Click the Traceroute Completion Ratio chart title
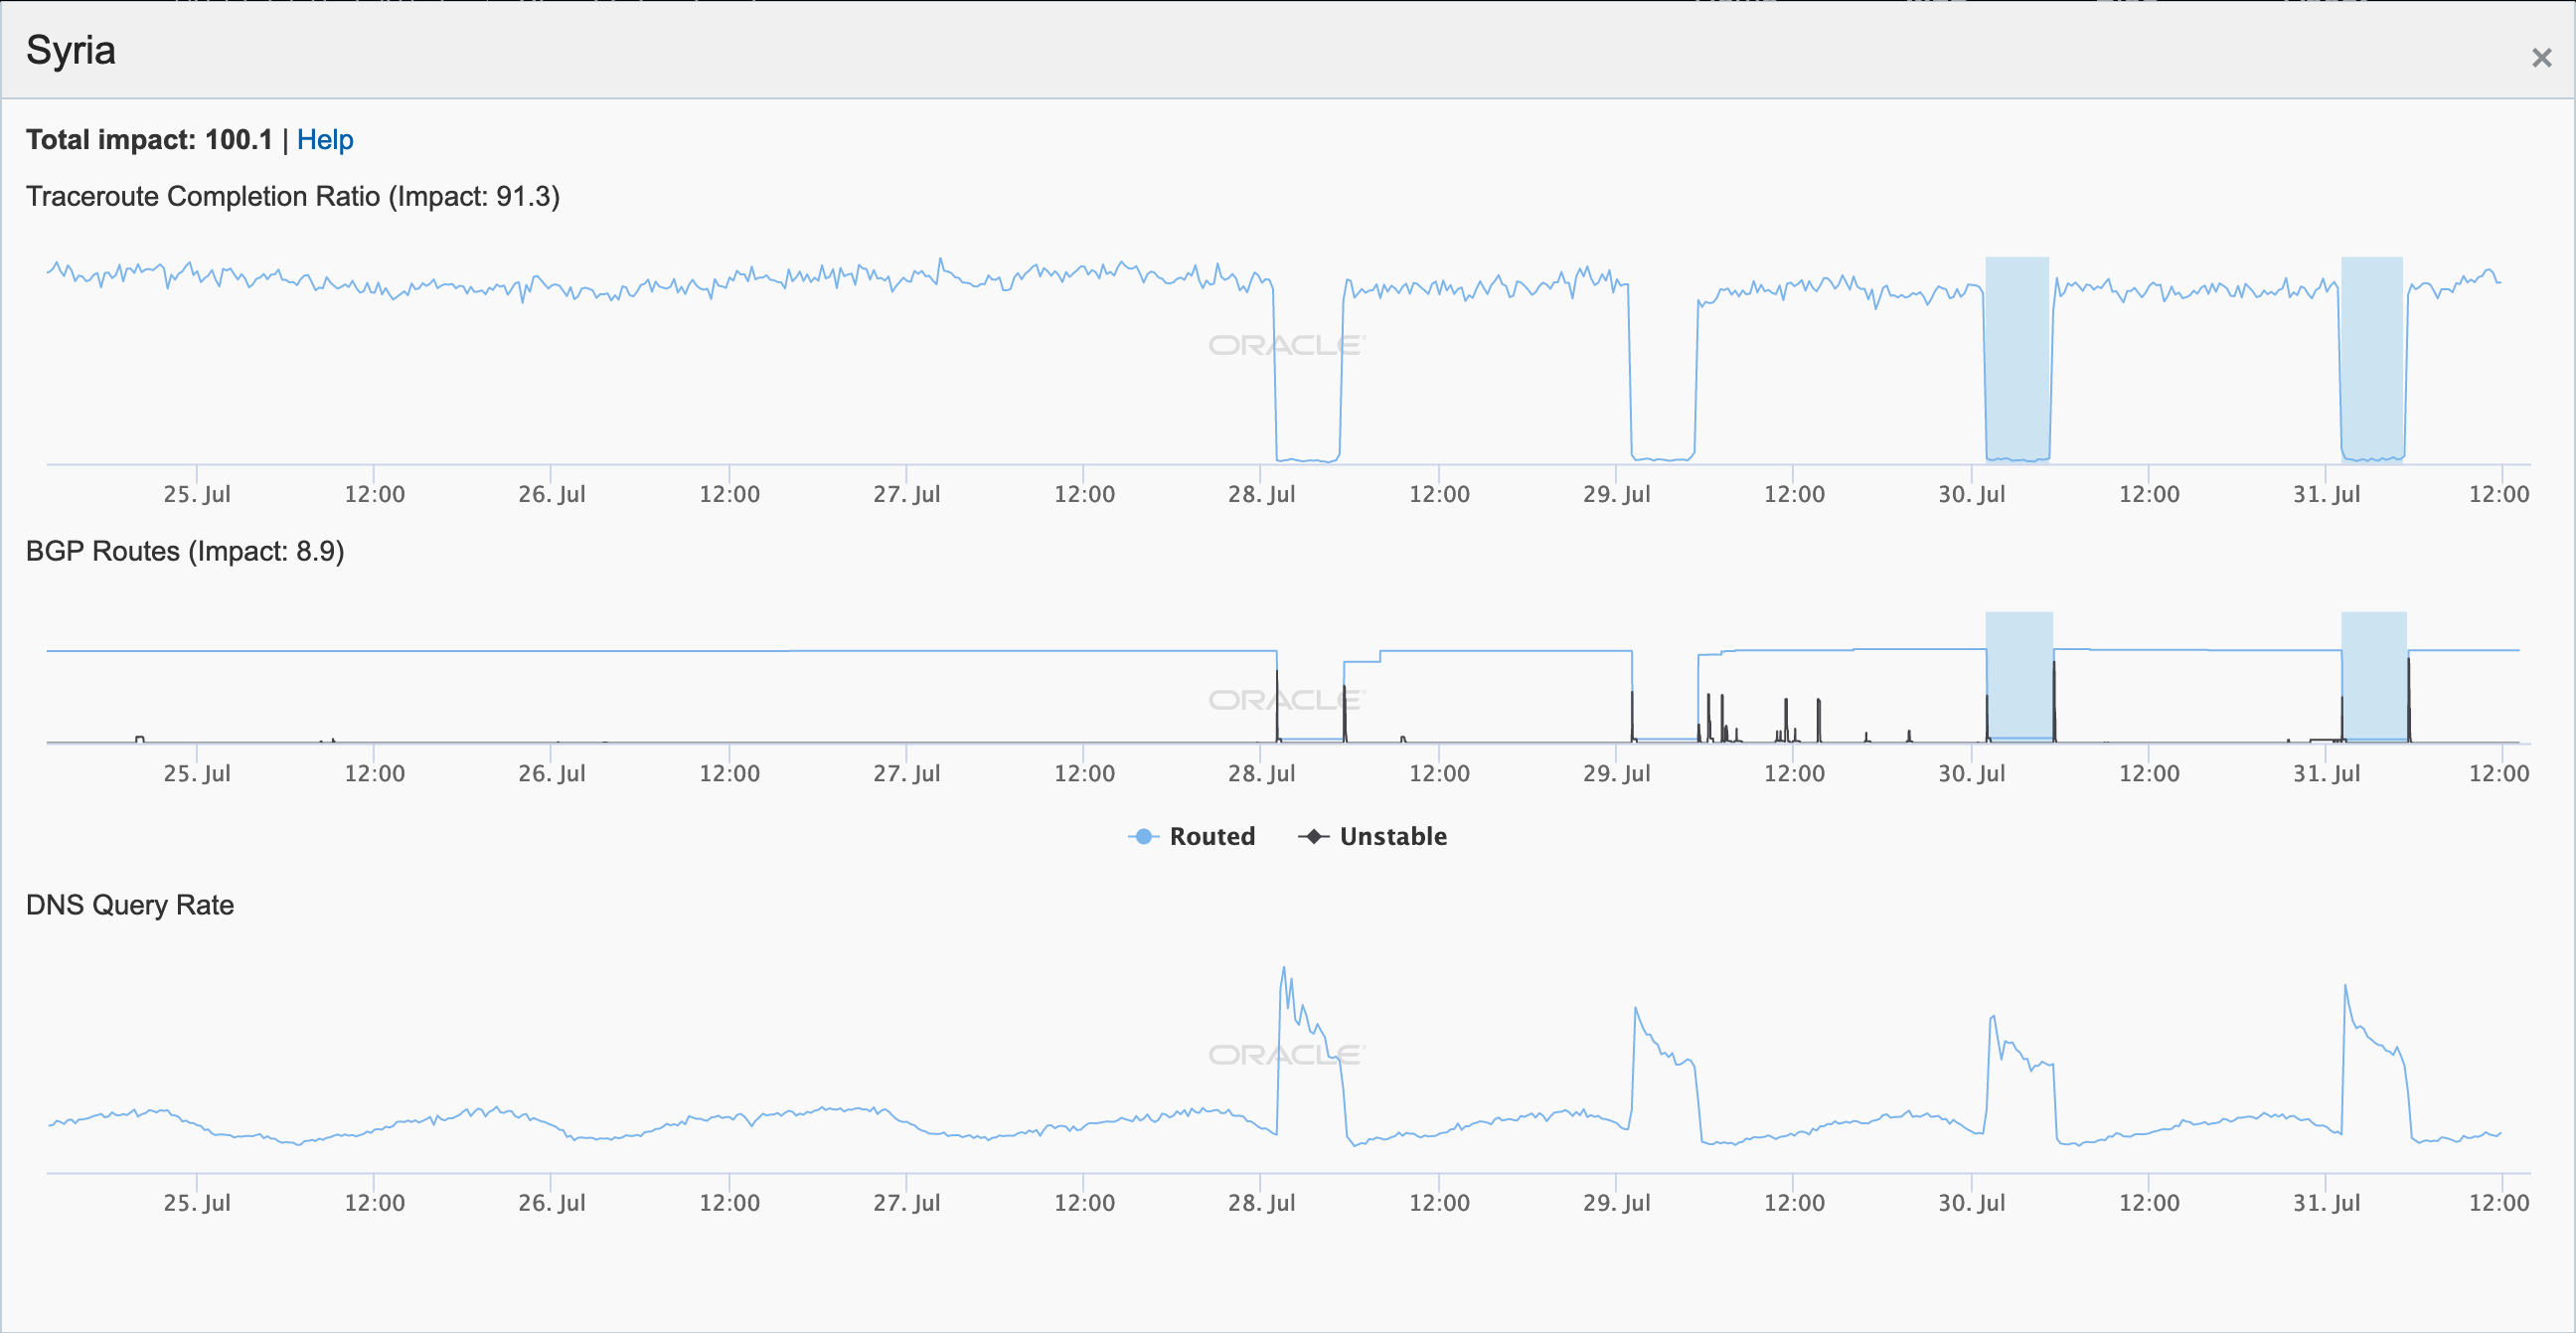 pos(292,196)
